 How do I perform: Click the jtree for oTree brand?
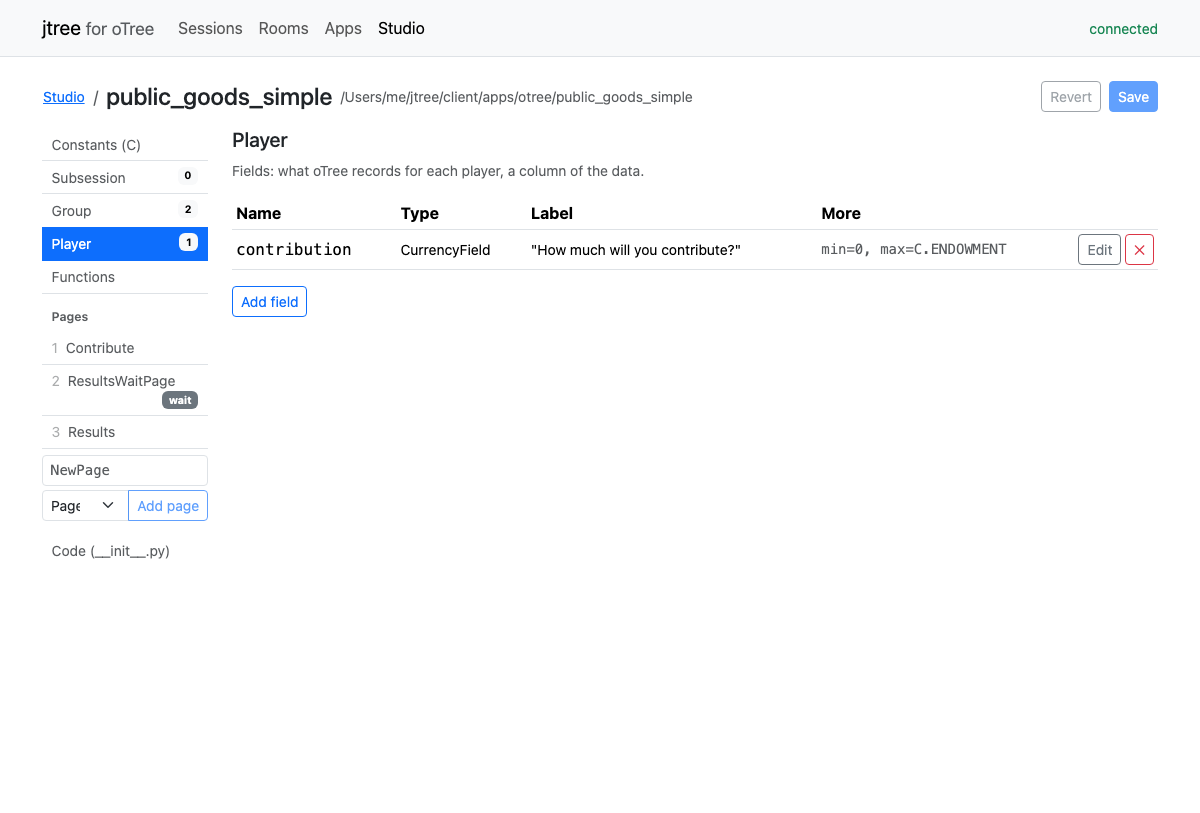(x=98, y=28)
